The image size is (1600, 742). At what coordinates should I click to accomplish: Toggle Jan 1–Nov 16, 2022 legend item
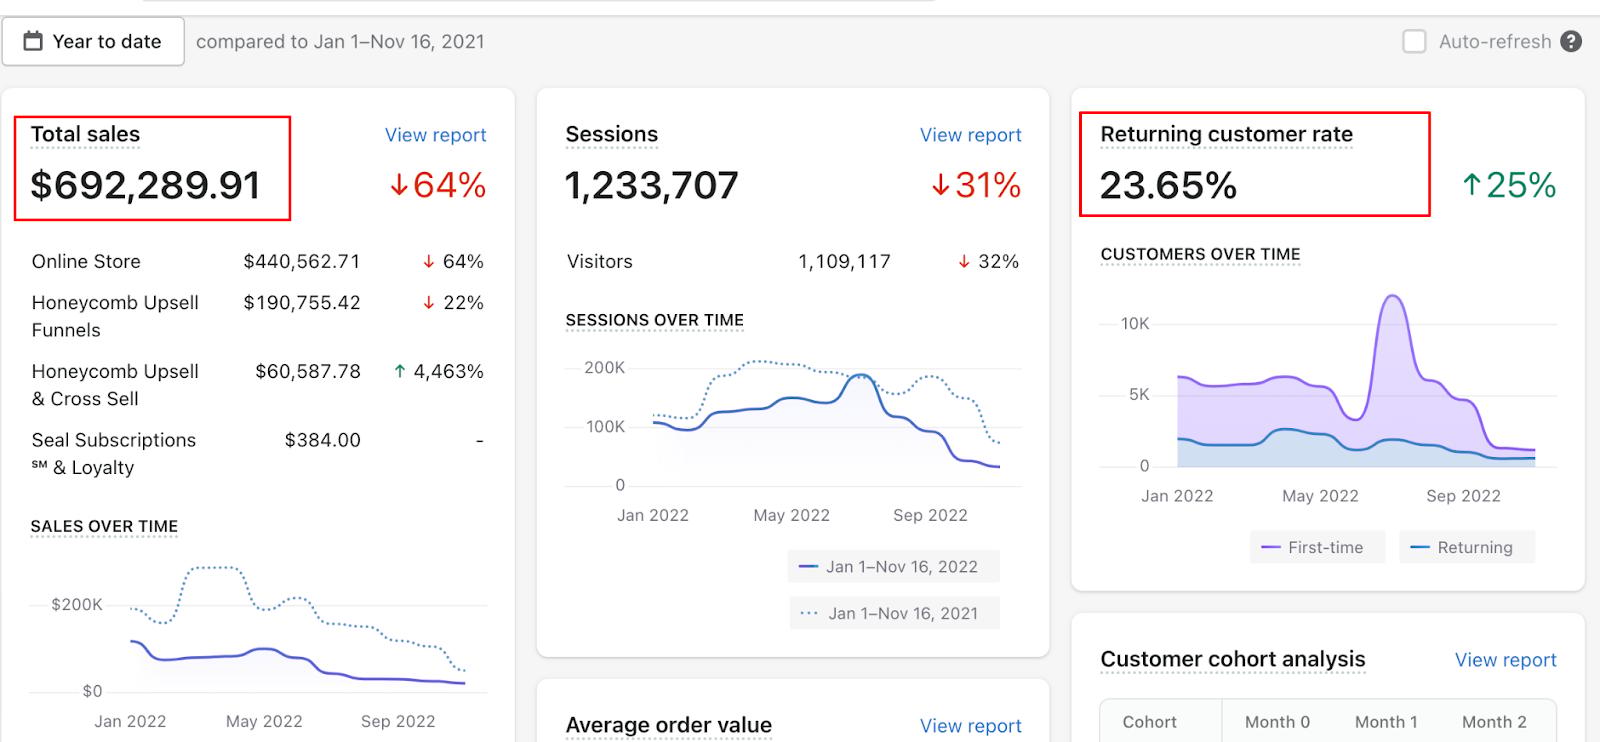[x=893, y=566]
